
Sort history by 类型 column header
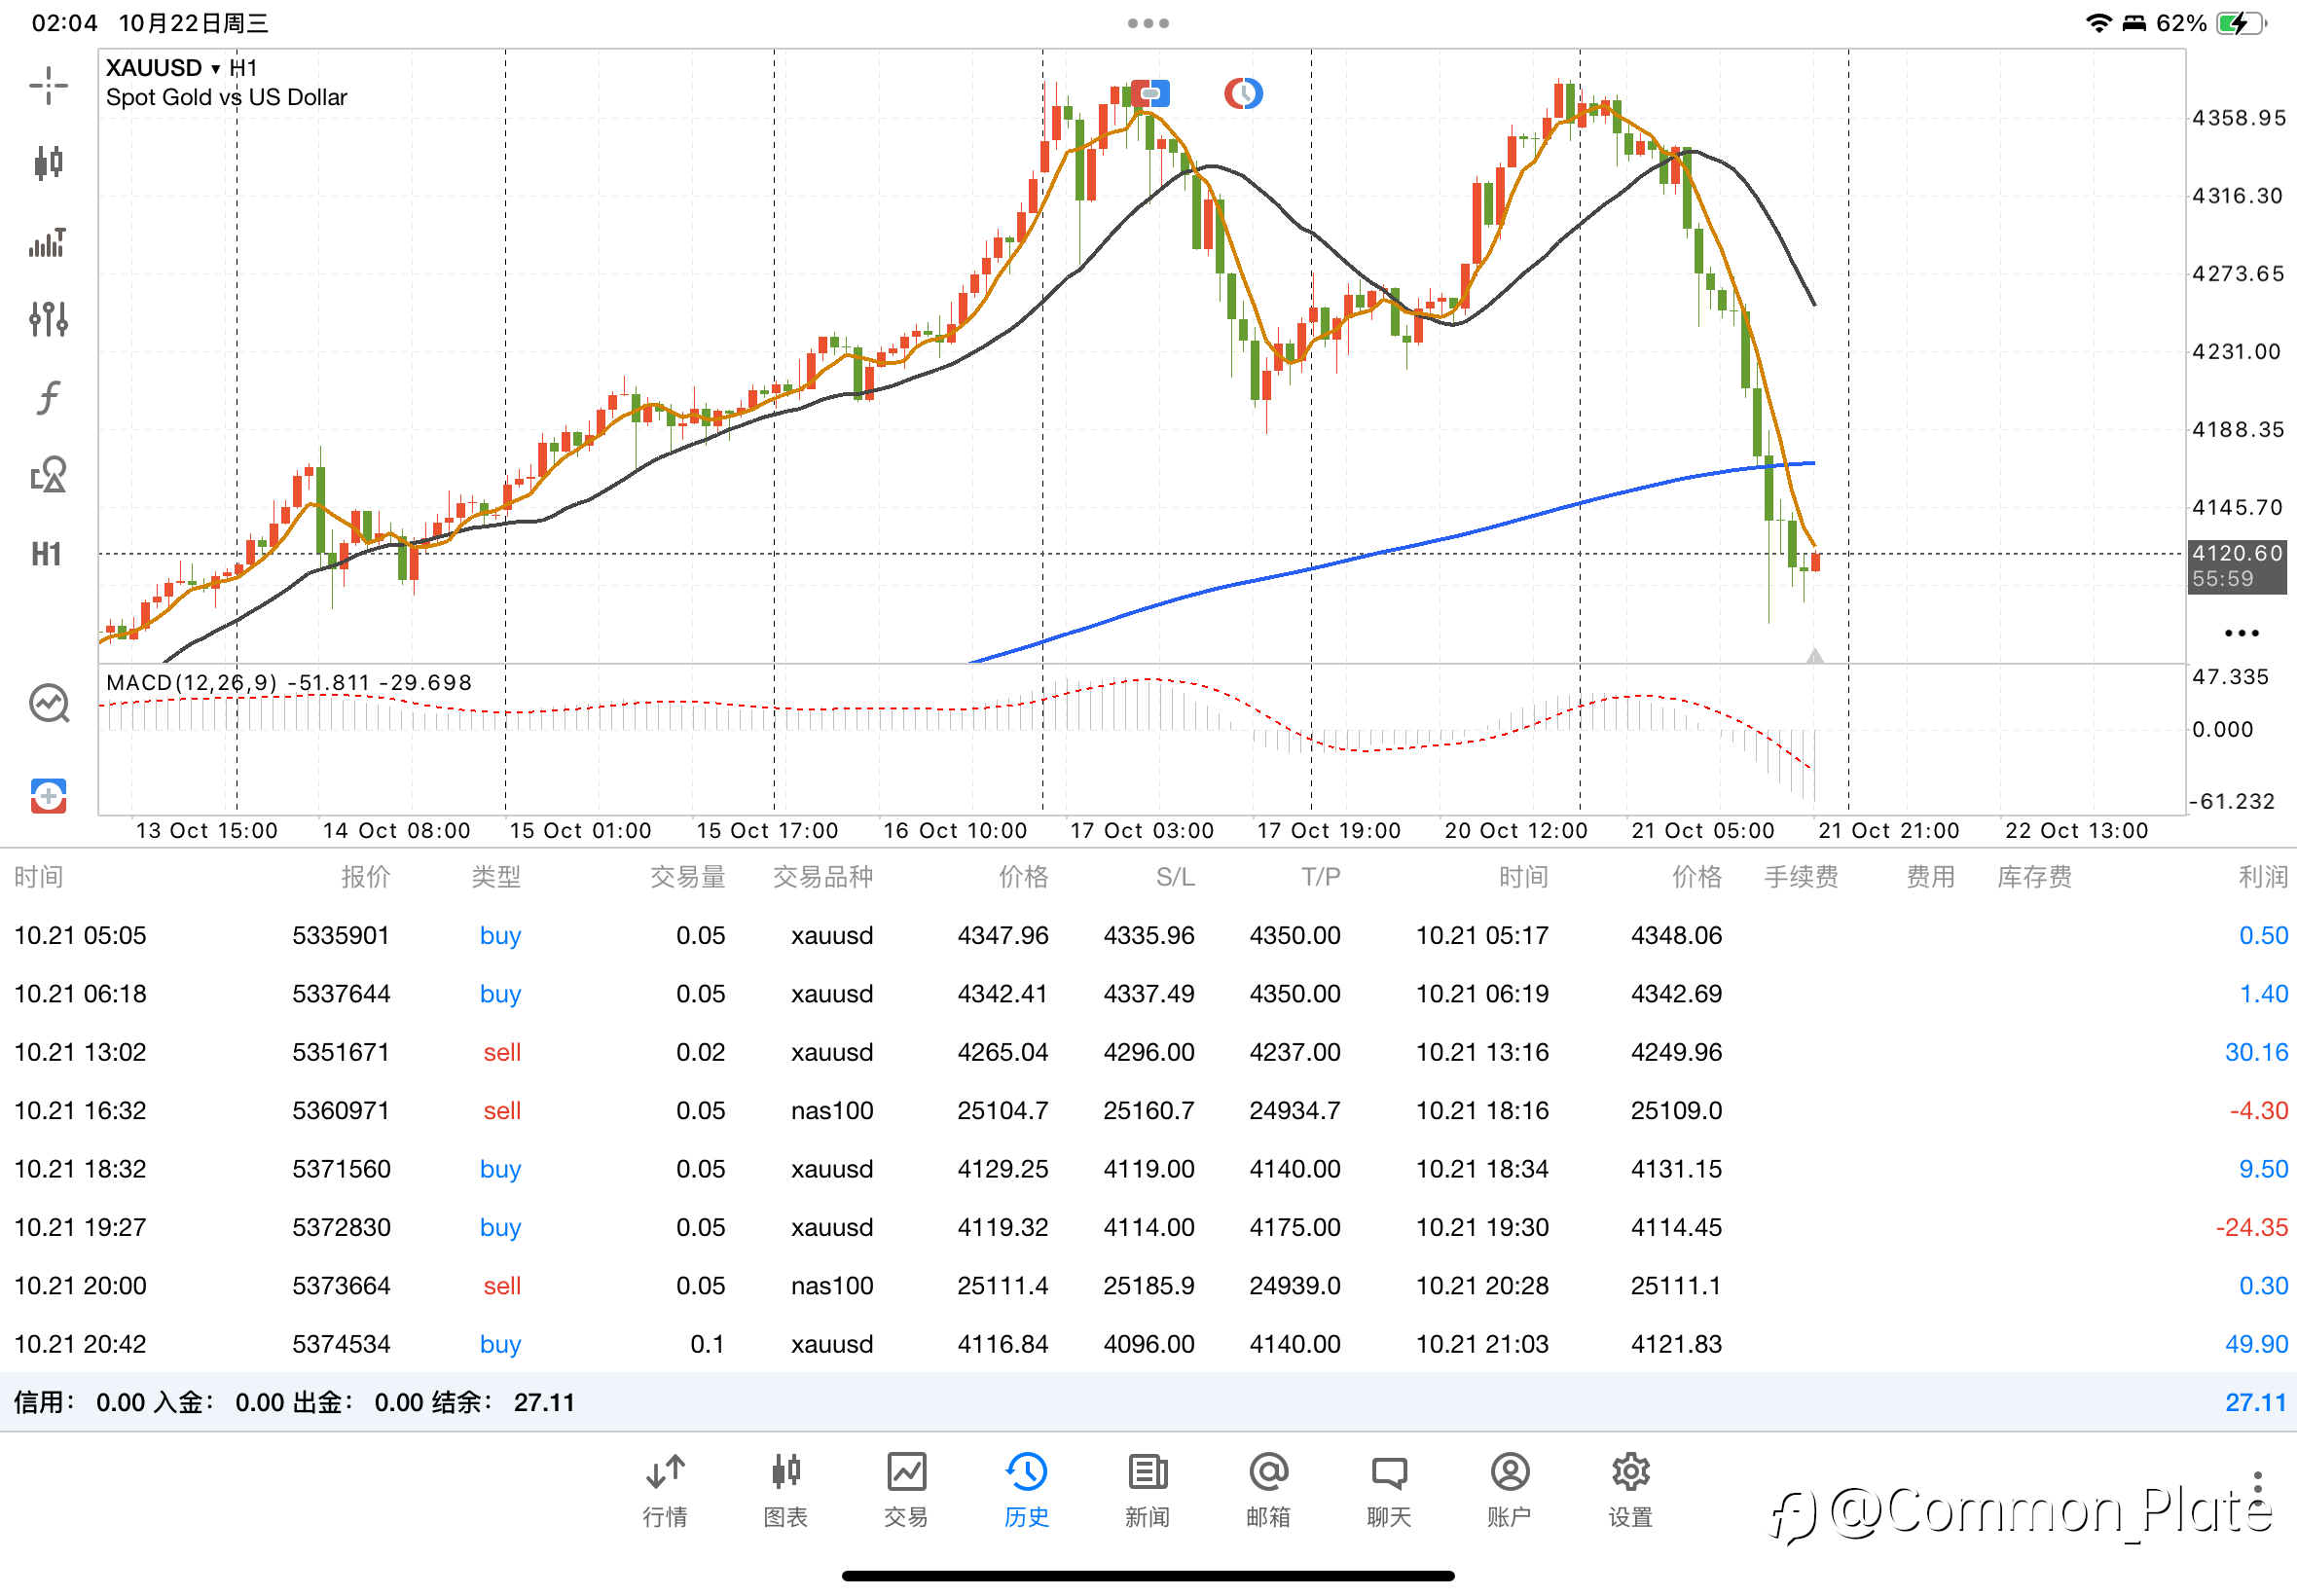(496, 877)
